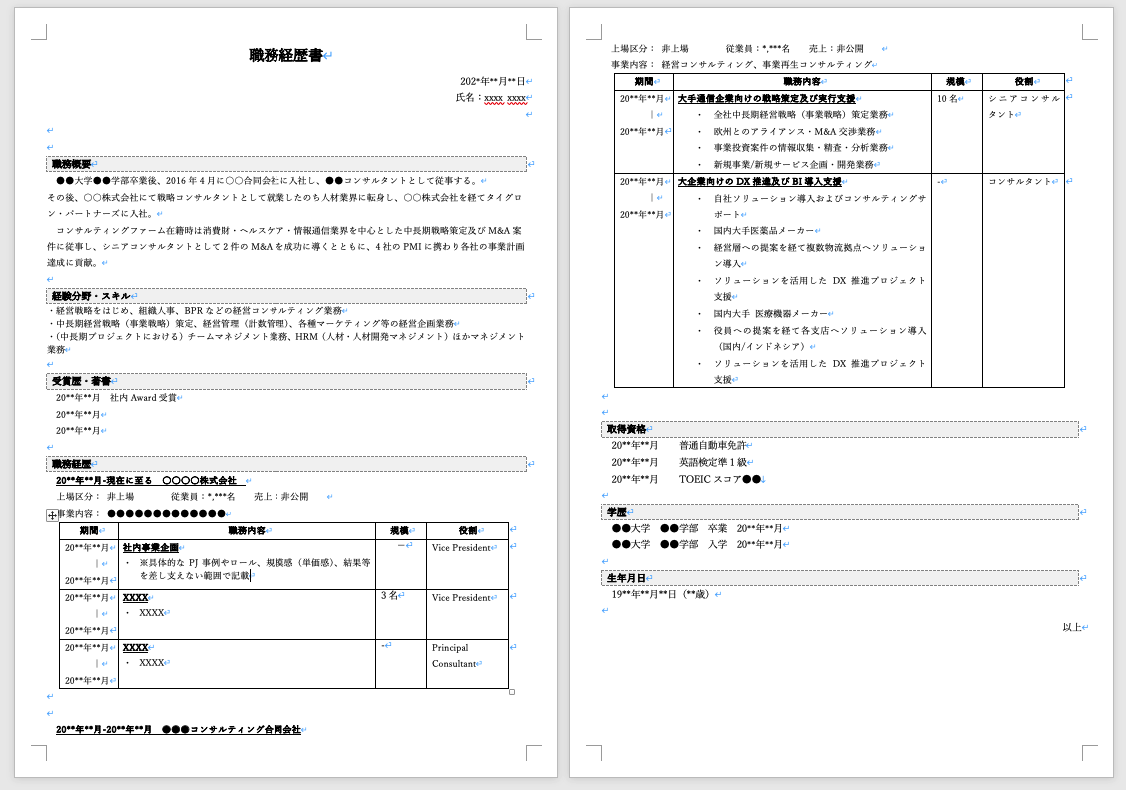
Task: Click the line 事業内容：経営コンサルティング、事業再生コンサルティング
Action: 742,65
